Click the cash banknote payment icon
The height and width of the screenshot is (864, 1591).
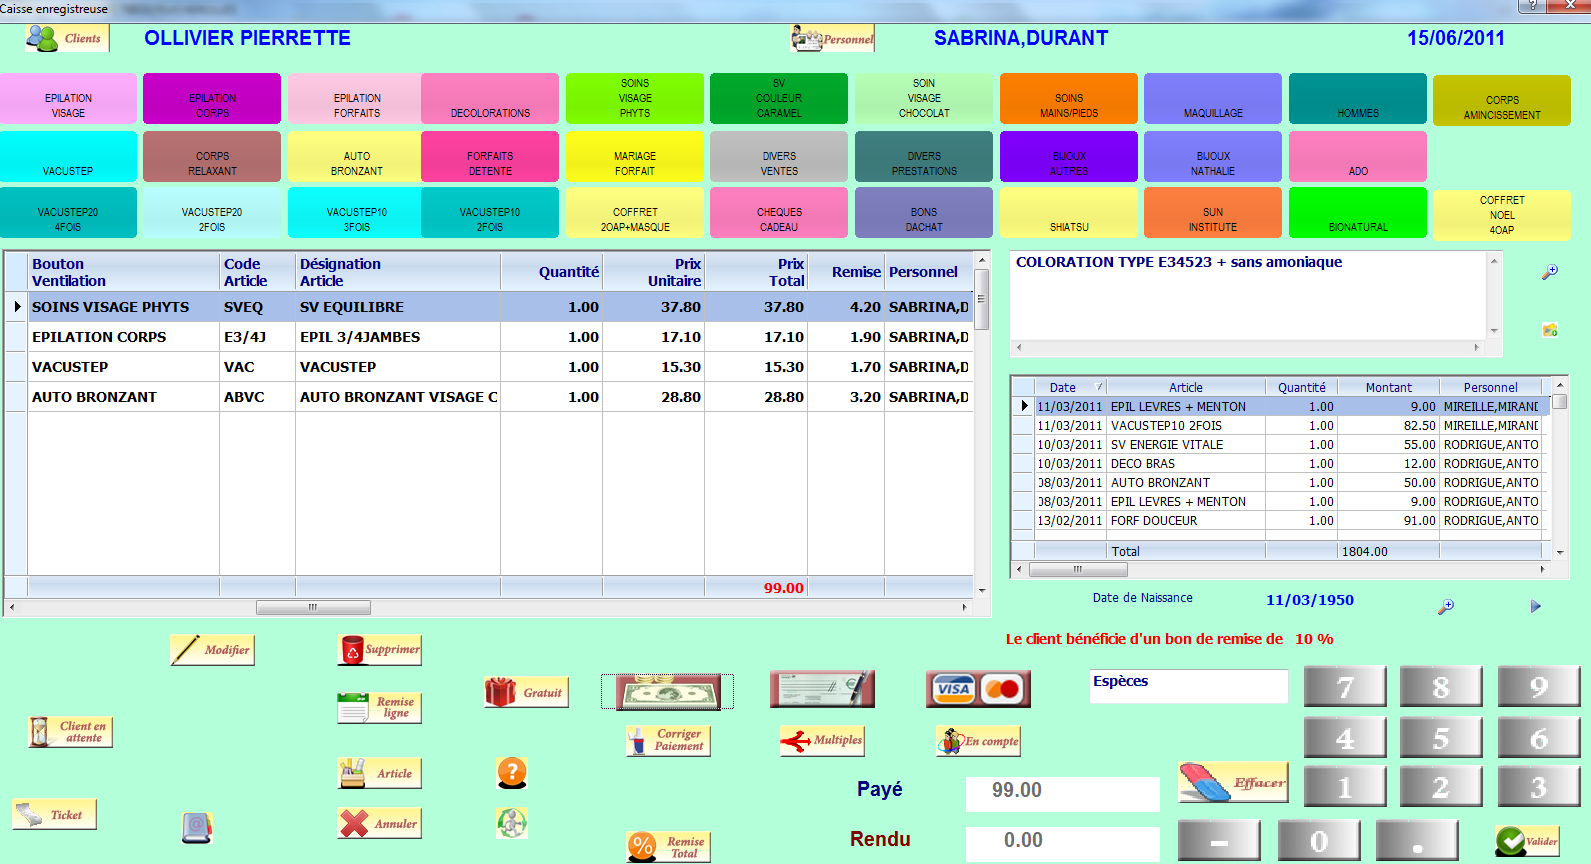(x=667, y=691)
